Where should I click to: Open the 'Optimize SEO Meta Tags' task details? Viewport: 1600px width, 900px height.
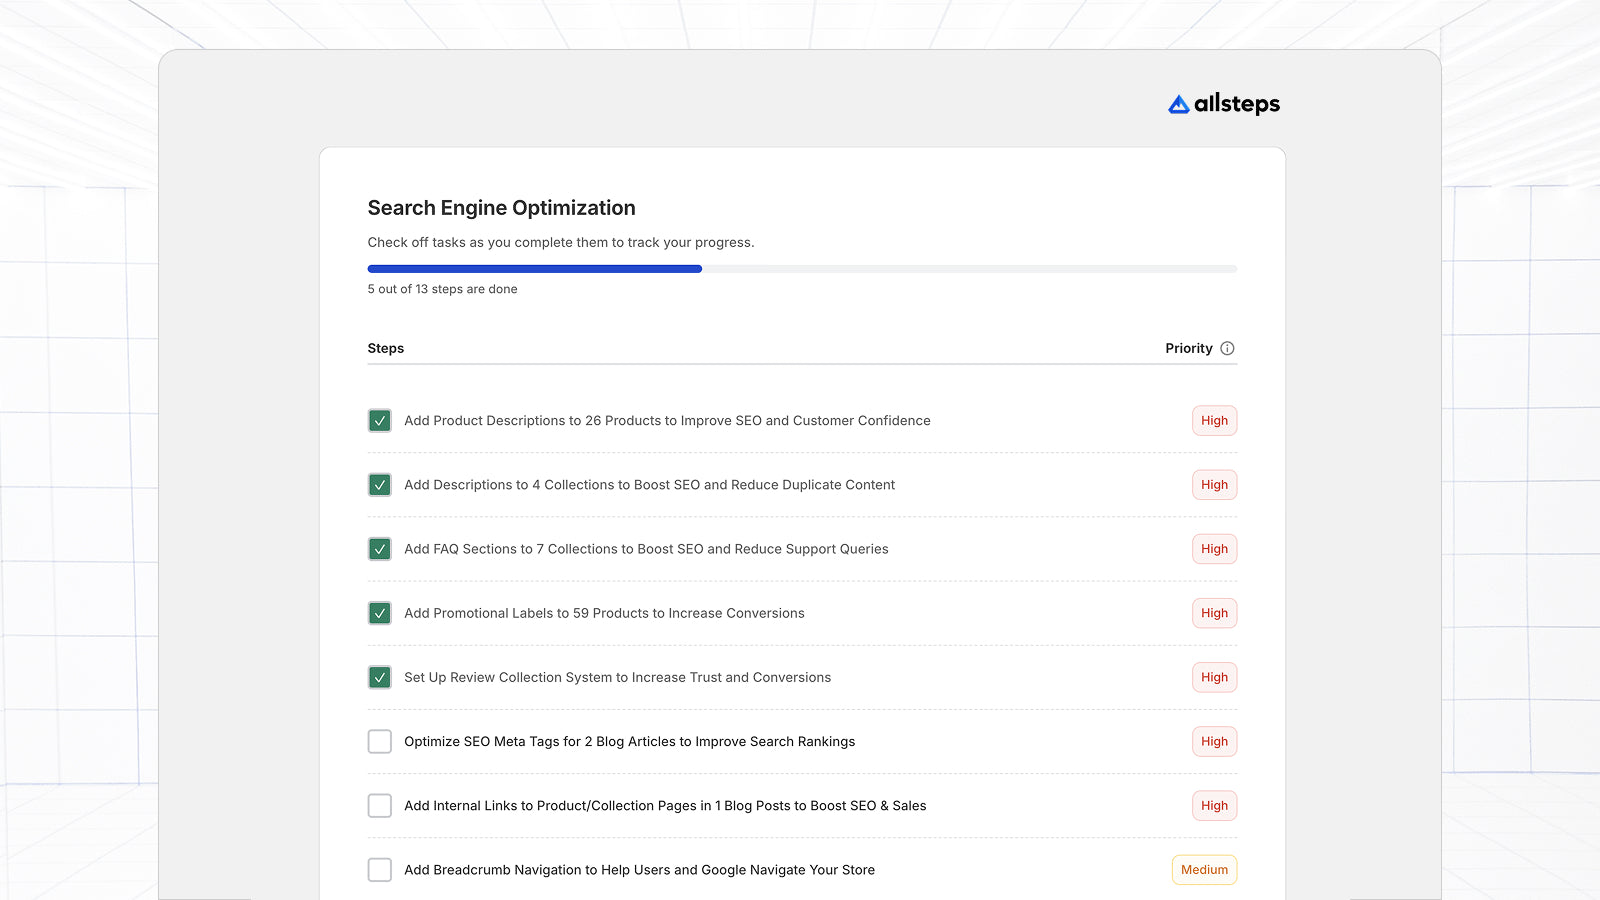(629, 741)
